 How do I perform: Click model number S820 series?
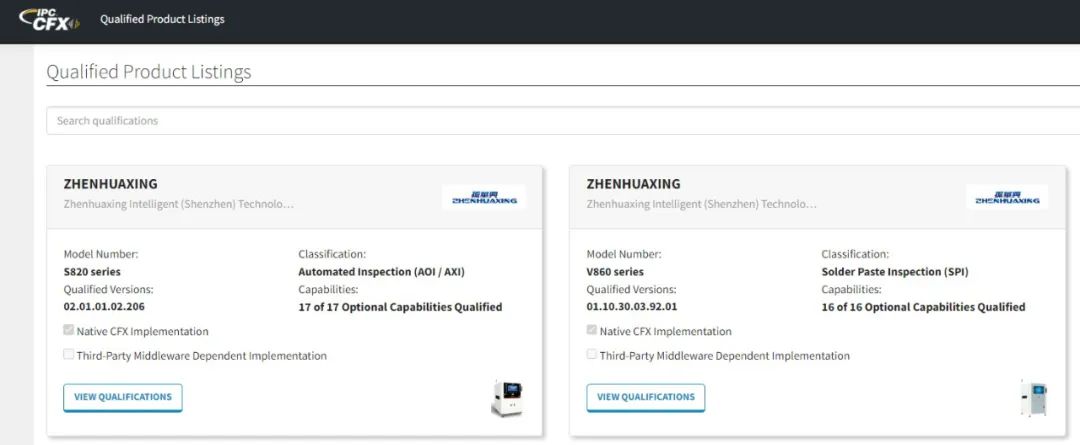click(x=92, y=272)
